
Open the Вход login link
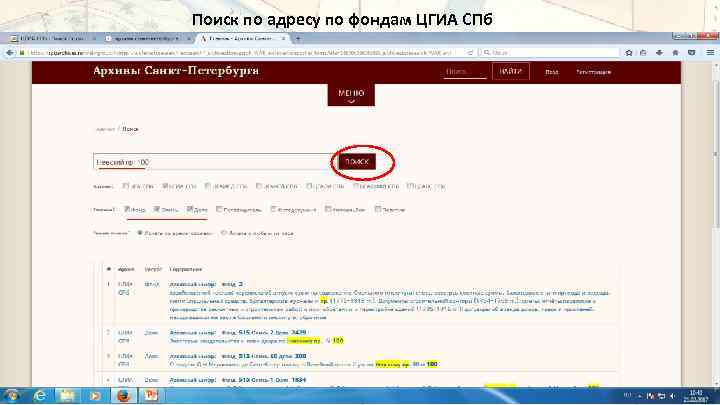pyautogui.click(x=551, y=72)
